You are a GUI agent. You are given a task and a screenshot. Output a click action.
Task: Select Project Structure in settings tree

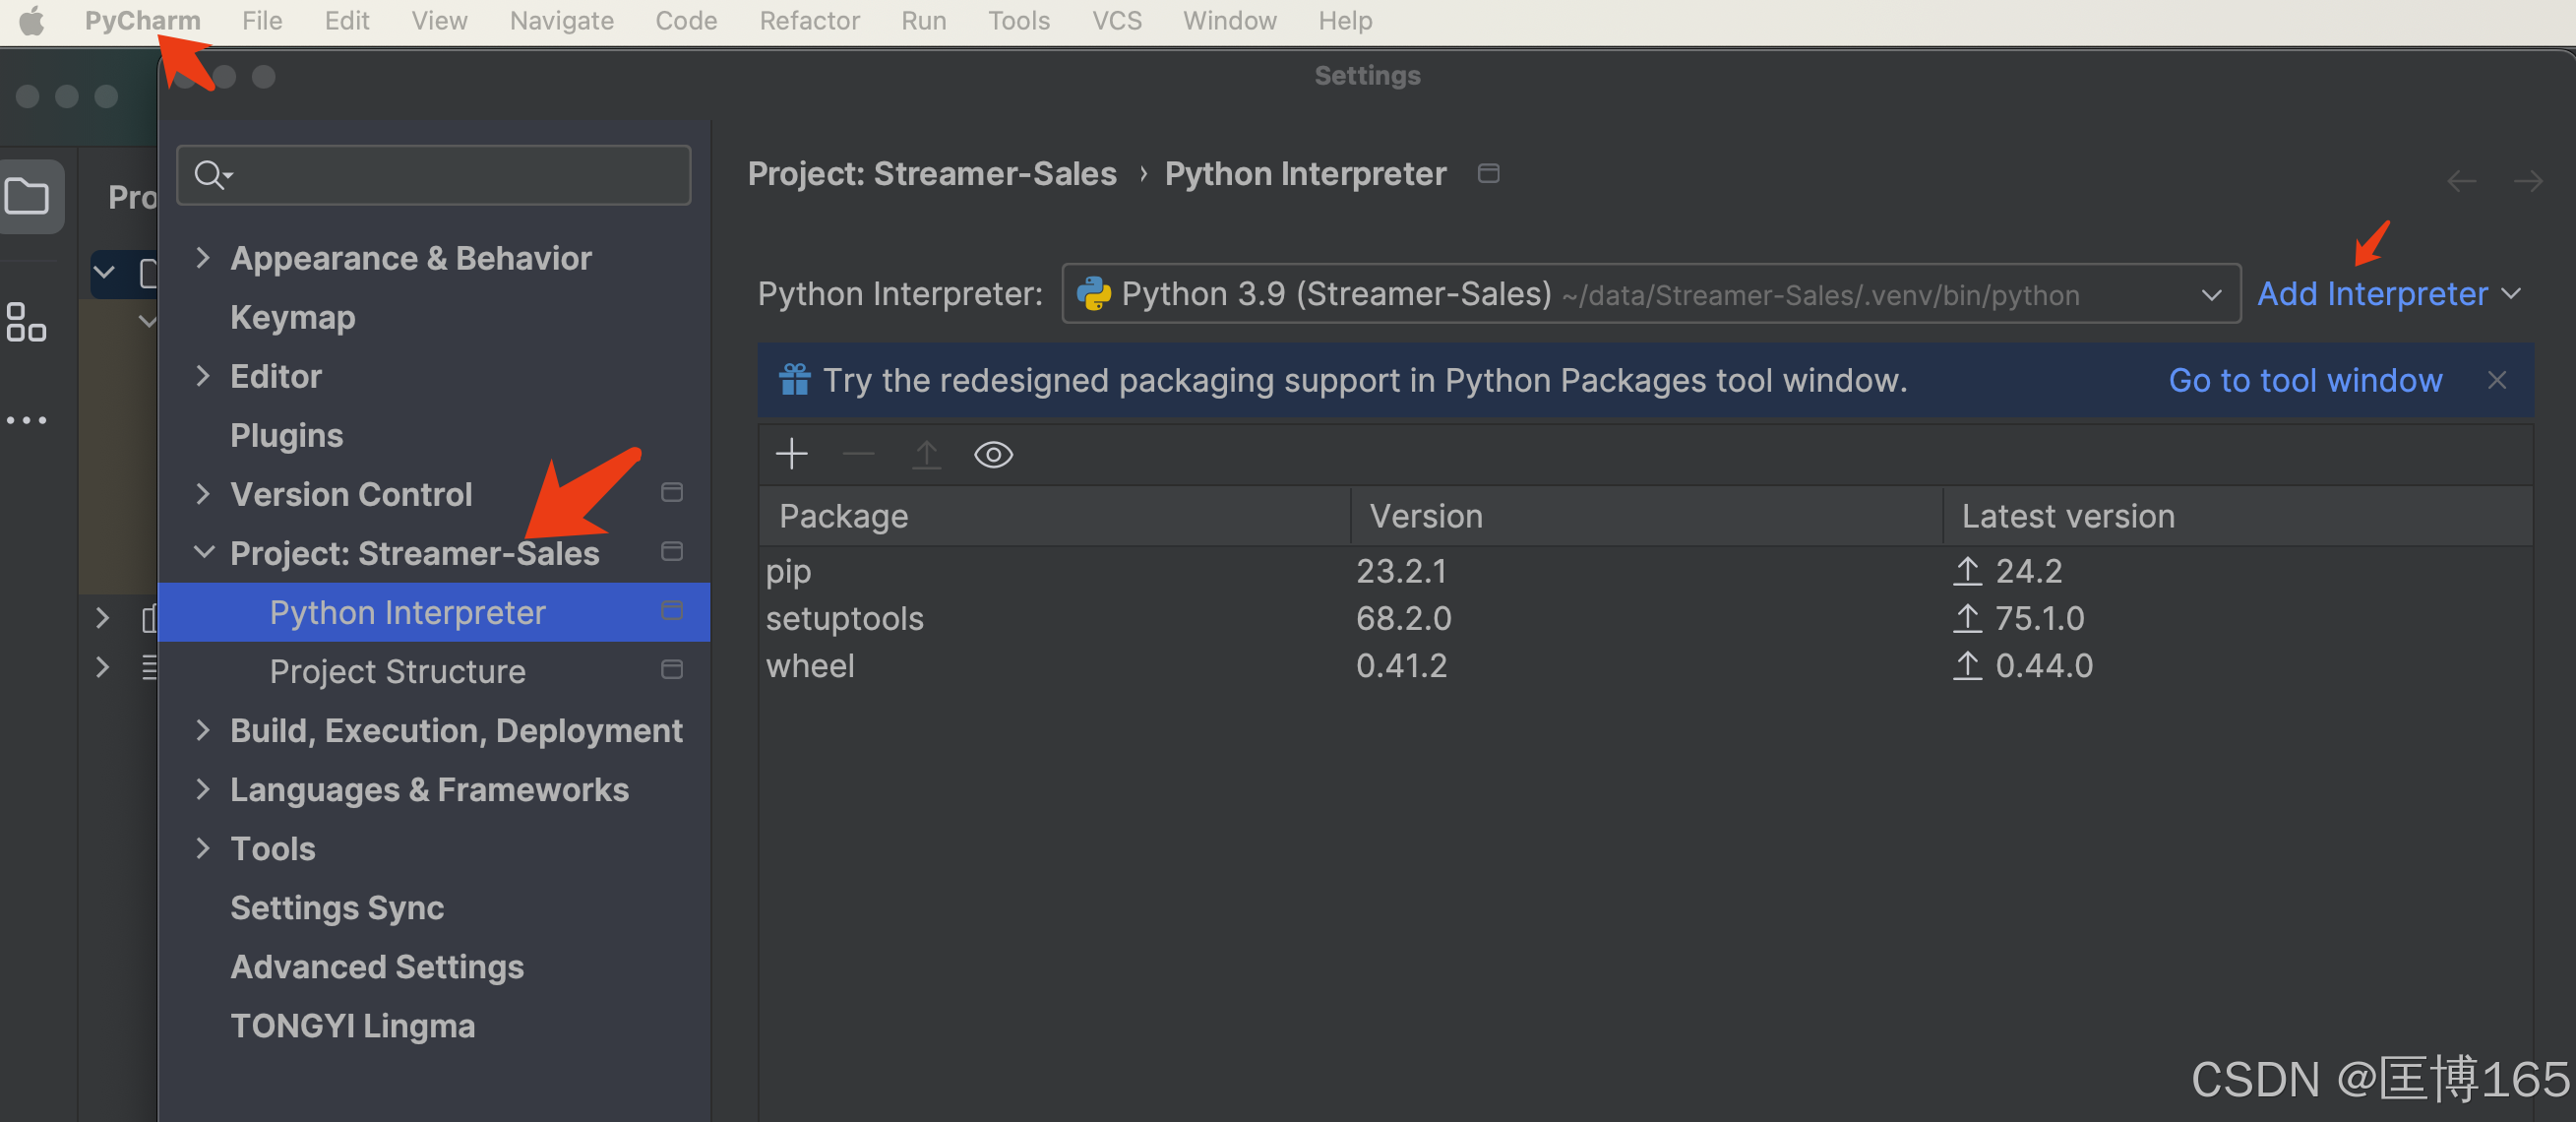[x=397, y=671]
